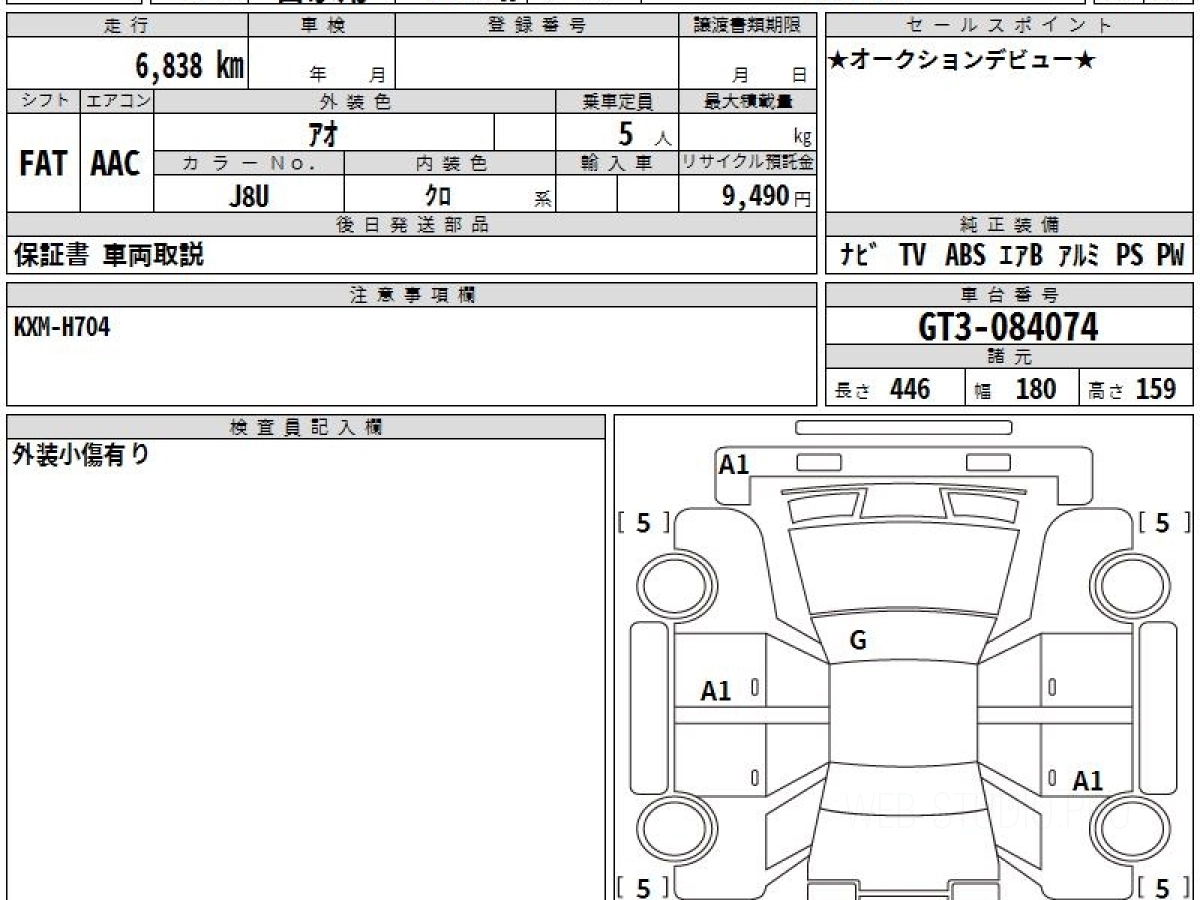The height and width of the screenshot is (900, 1200).
Task: Click the TV equipment item
Action: coord(912,256)
